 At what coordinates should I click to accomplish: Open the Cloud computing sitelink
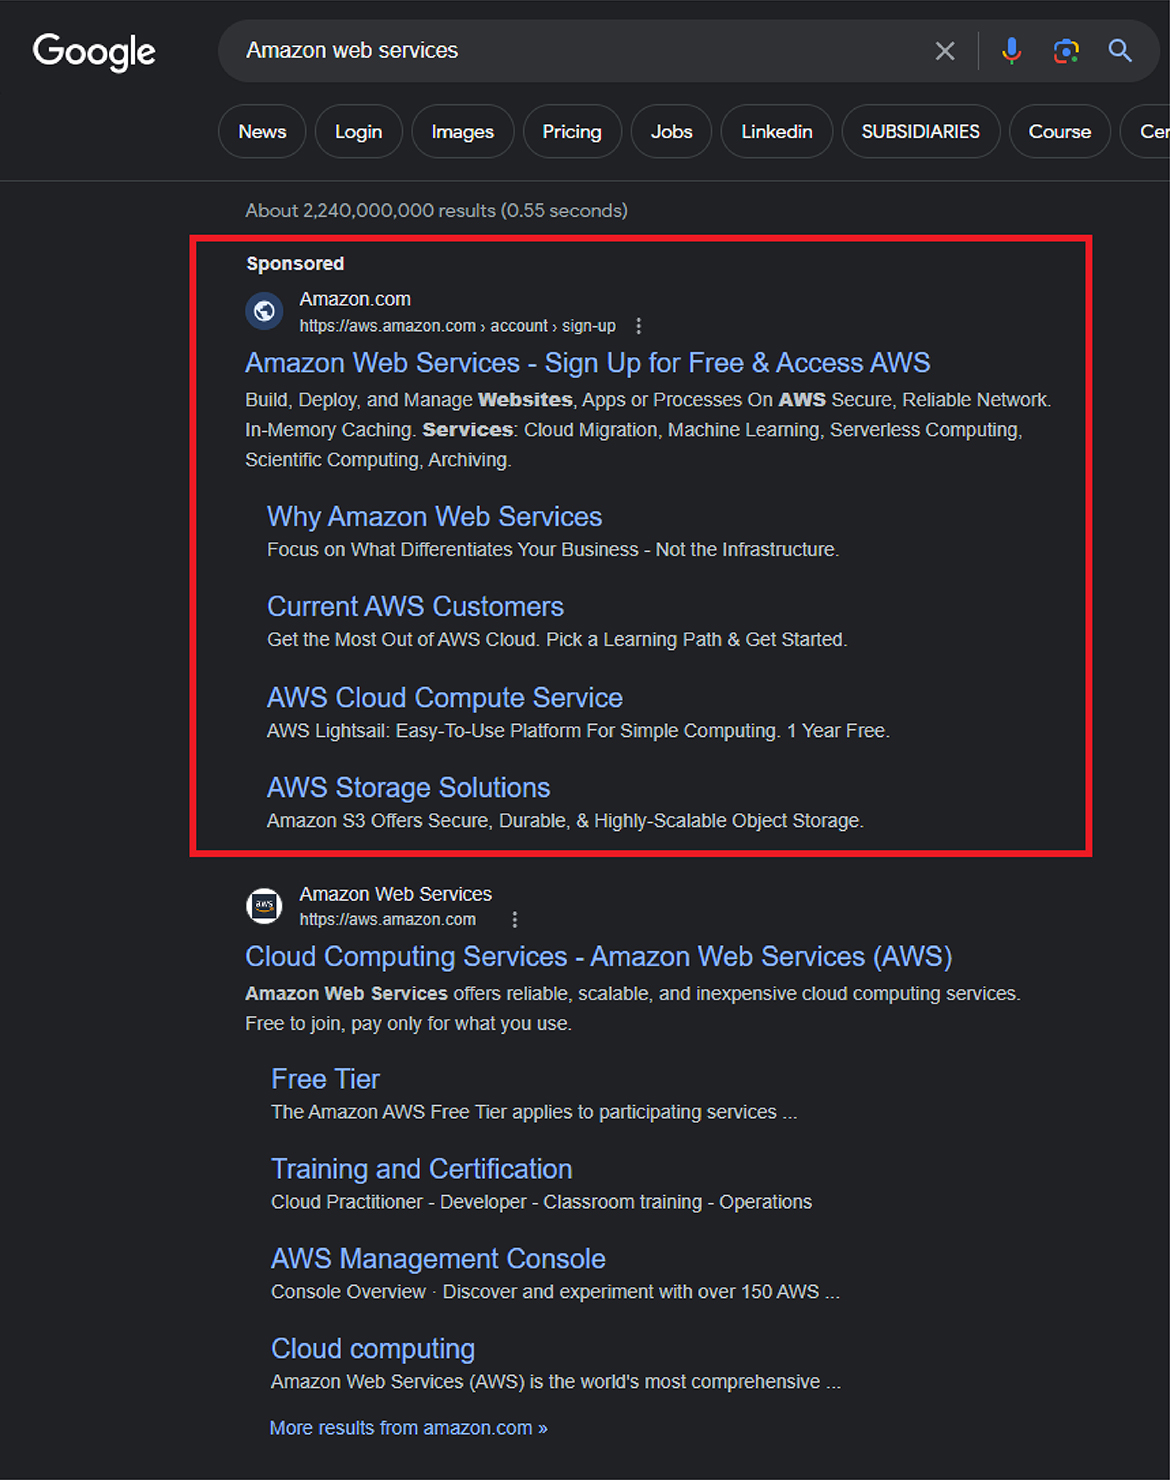[x=373, y=1349]
